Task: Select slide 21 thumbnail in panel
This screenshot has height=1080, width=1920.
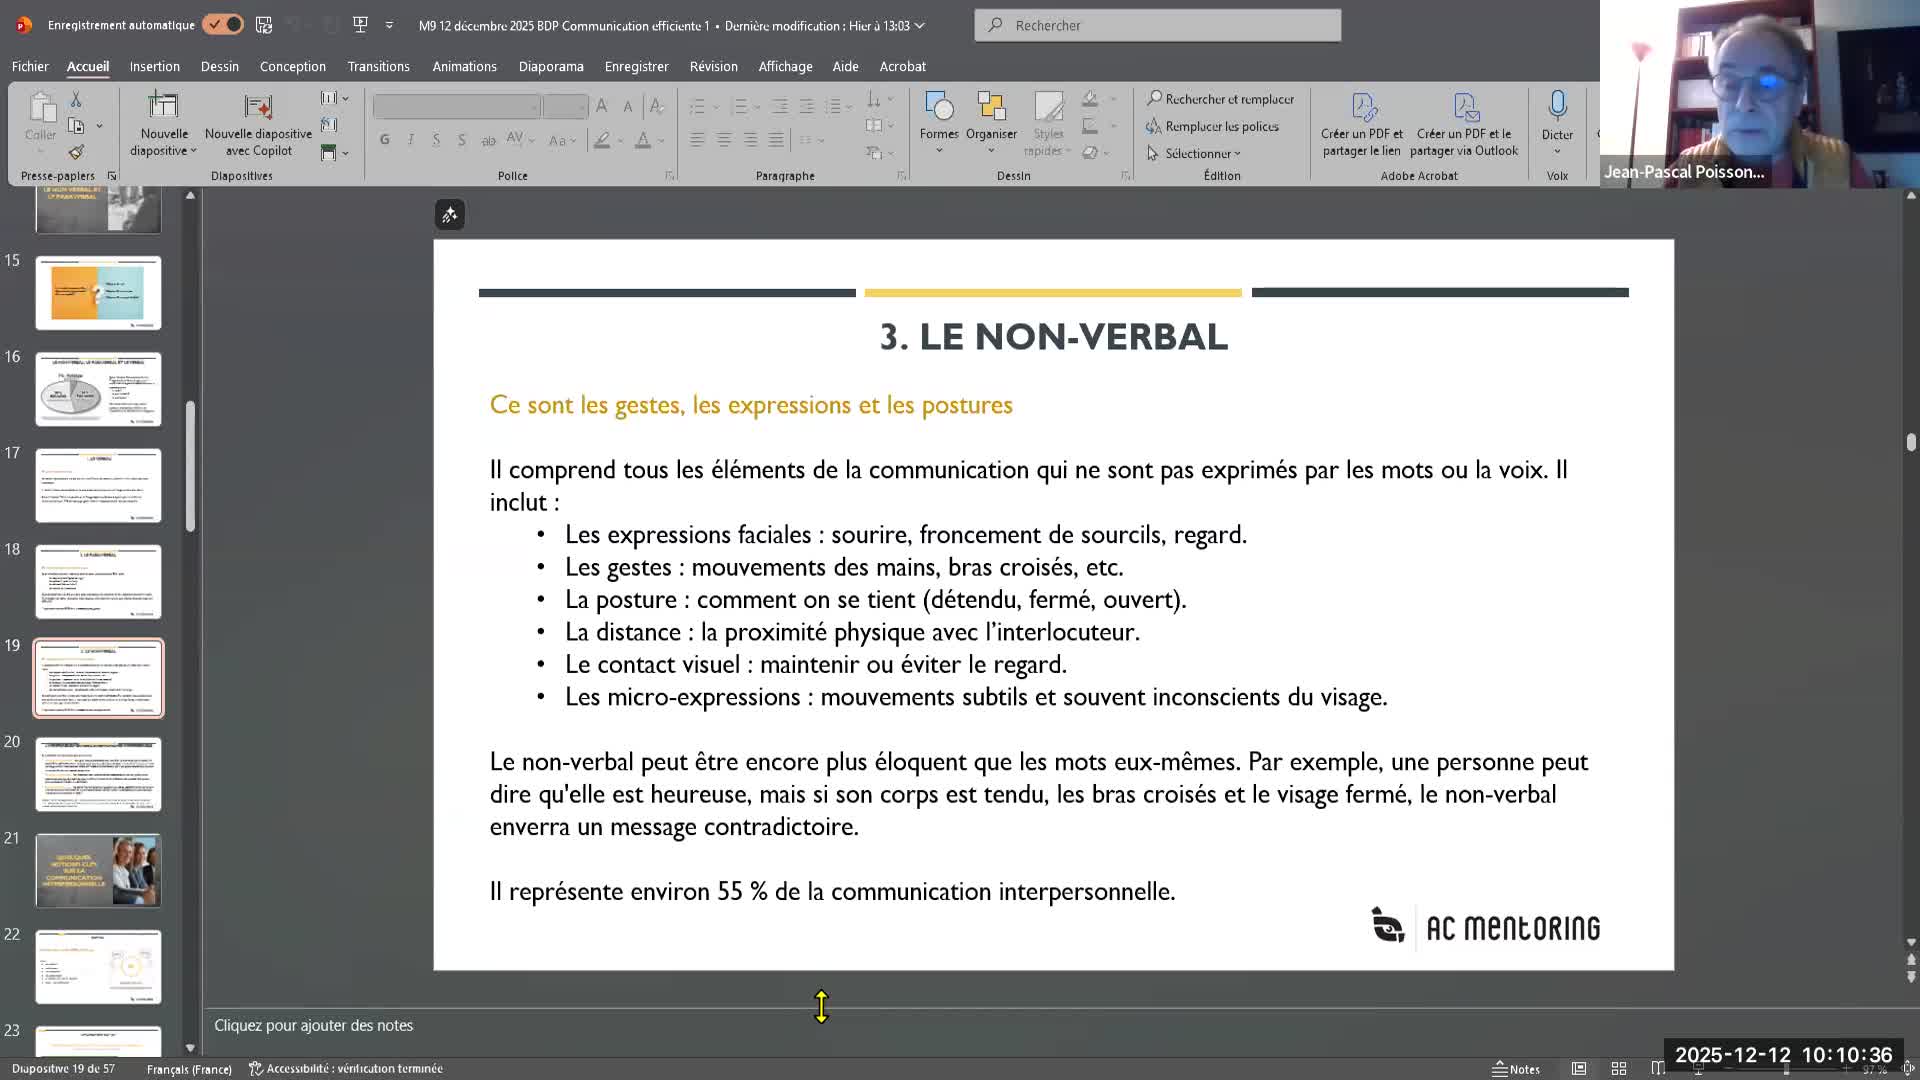Action: pyautogui.click(x=98, y=870)
